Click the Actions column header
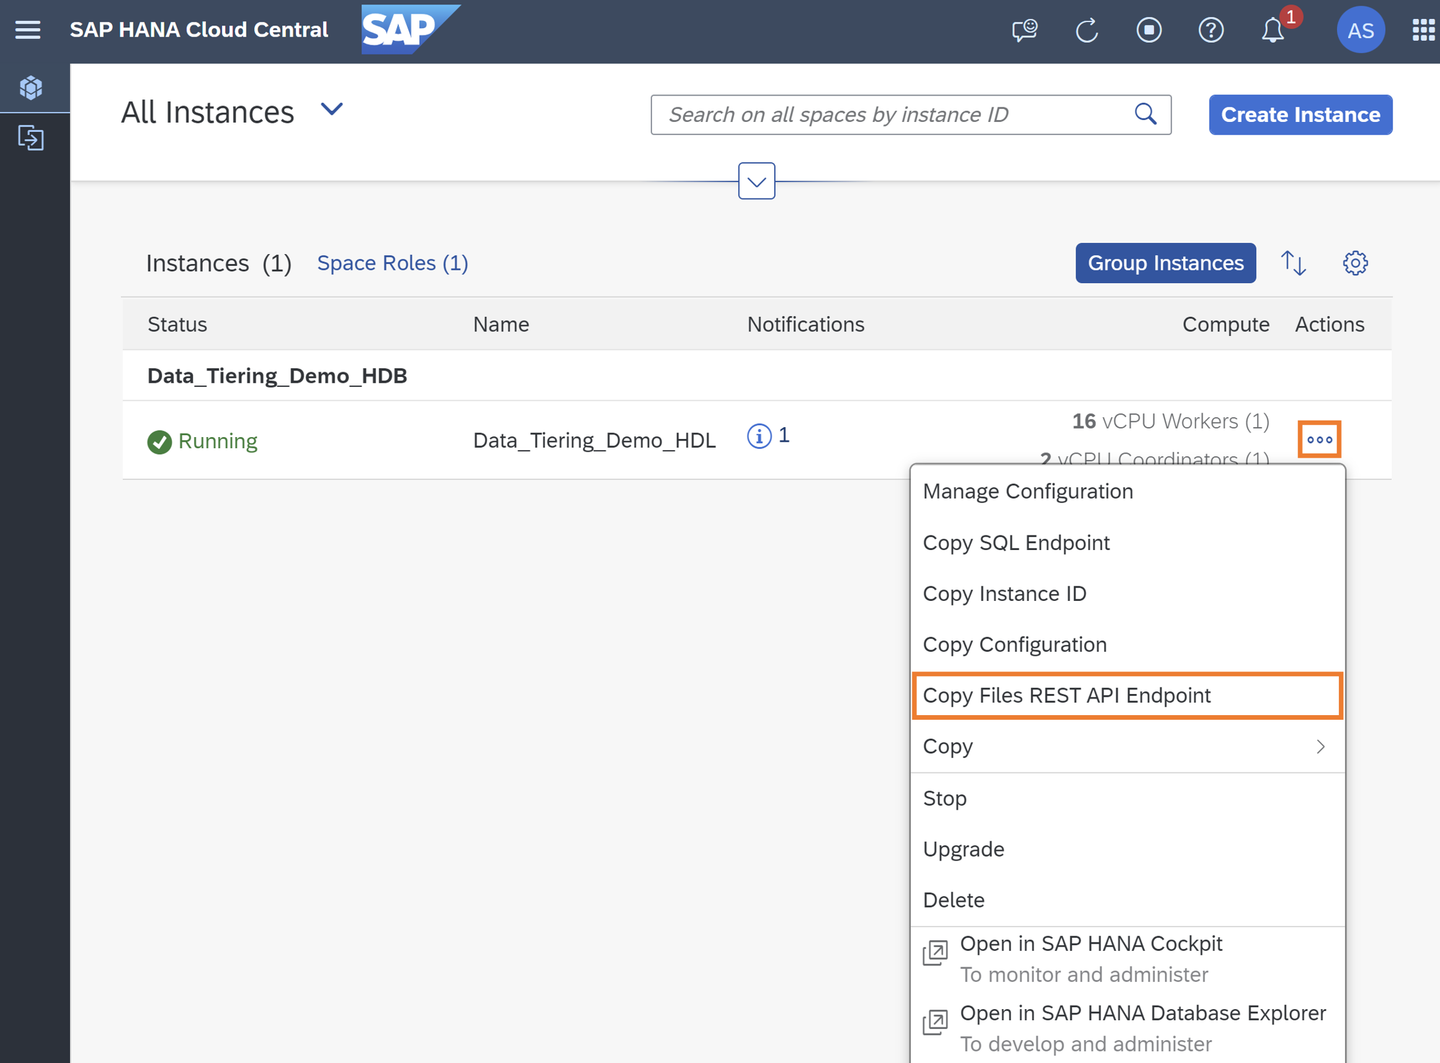1440x1063 pixels. pyautogui.click(x=1330, y=324)
